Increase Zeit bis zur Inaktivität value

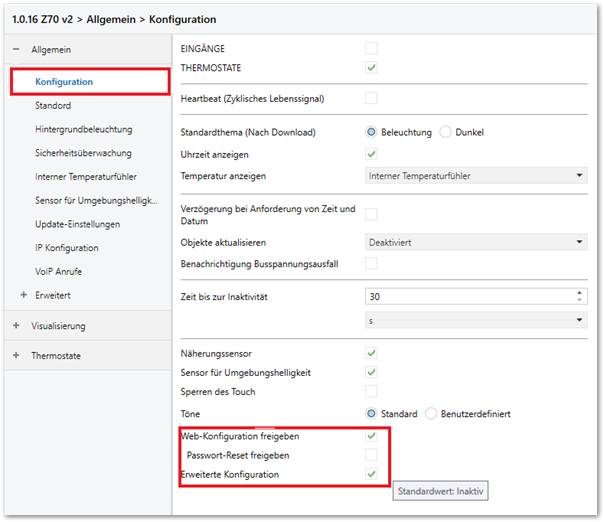pos(579,293)
